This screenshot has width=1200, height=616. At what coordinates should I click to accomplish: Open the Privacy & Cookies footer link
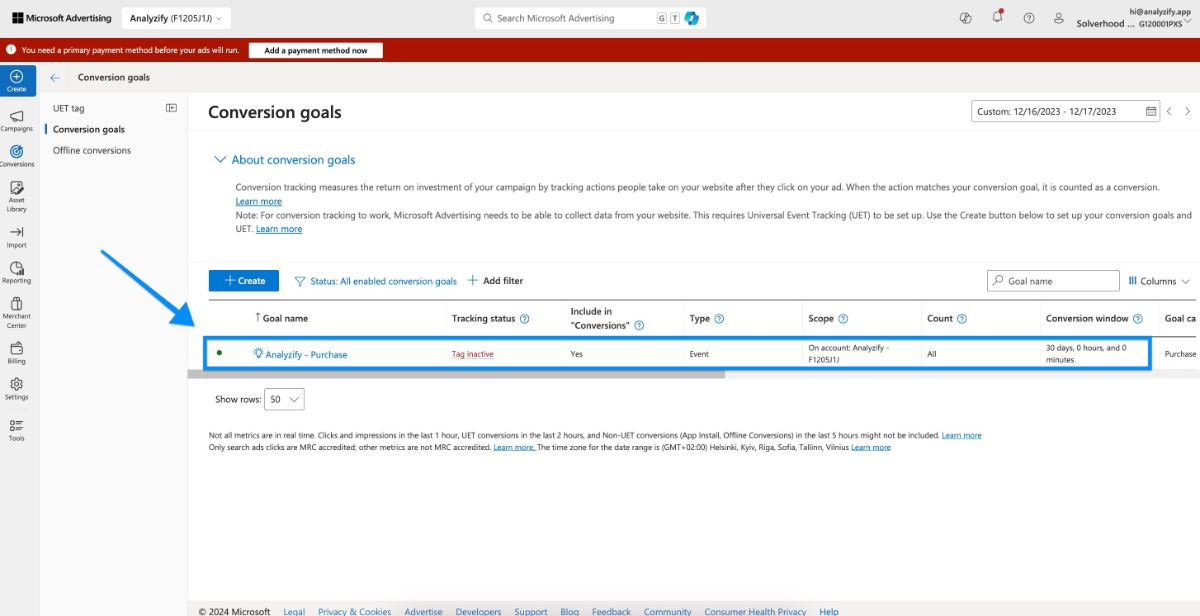(355, 611)
